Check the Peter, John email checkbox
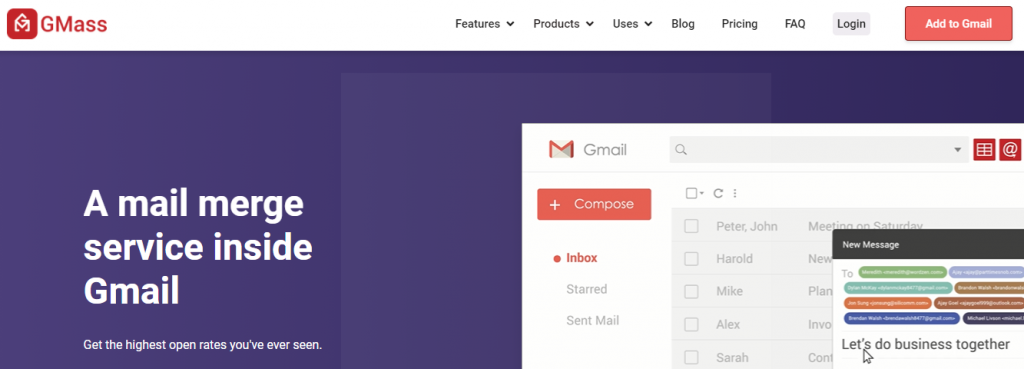Viewport: 1024px width, 369px height. [691, 227]
